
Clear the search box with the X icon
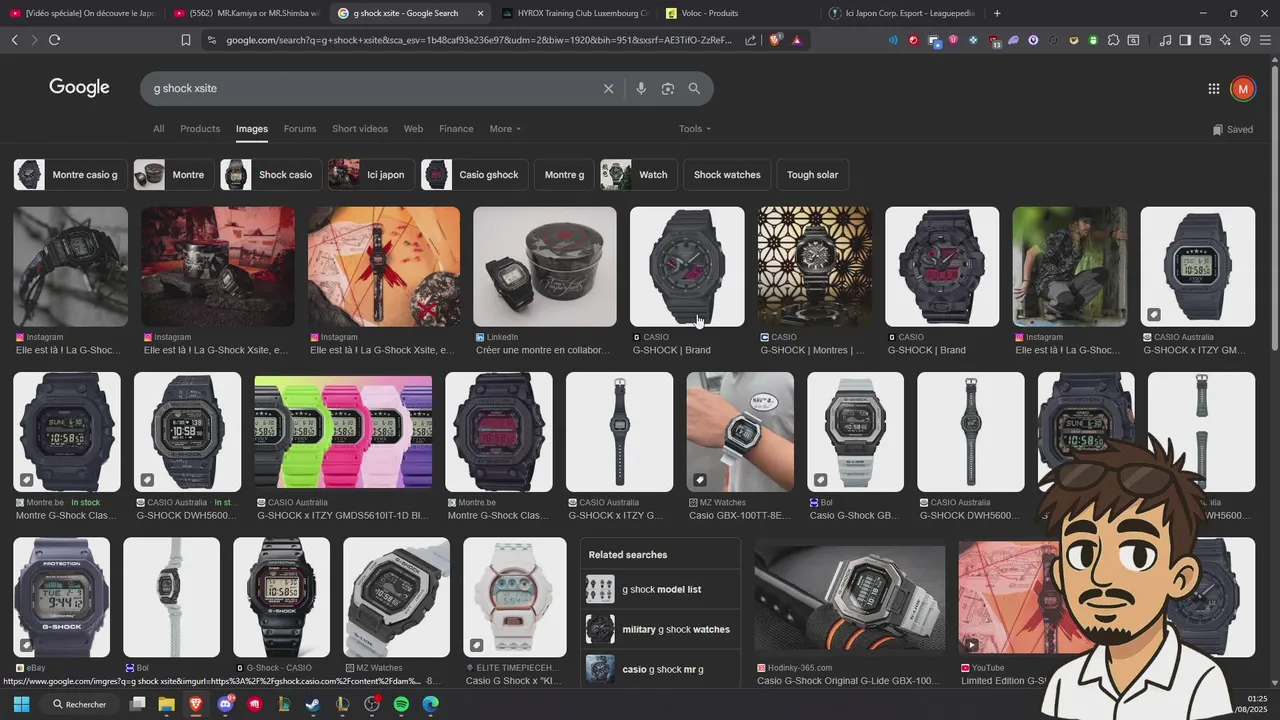point(608,89)
